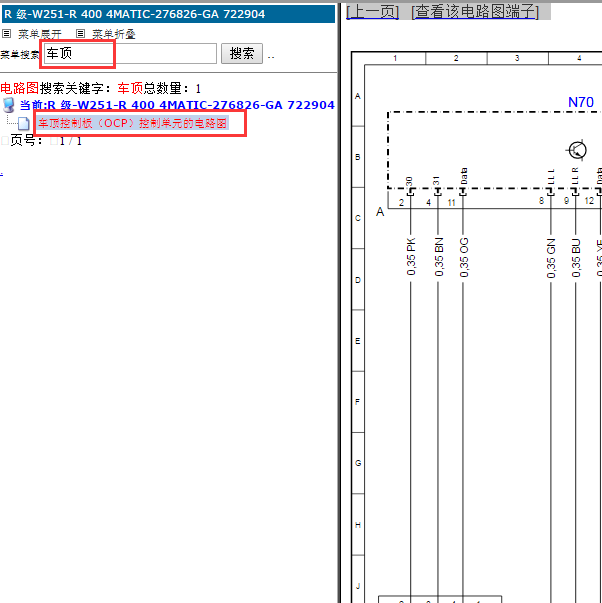Click connector pin number 11
Viewport: 602px width, 603px height.
click(452, 203)
